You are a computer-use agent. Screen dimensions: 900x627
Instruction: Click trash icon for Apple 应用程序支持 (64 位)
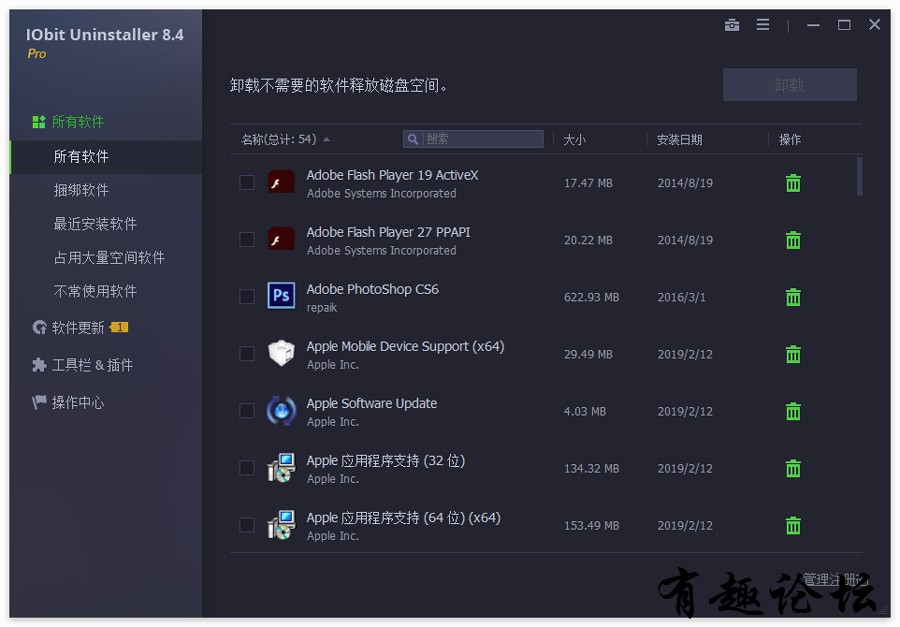click(x=793, y=525)
